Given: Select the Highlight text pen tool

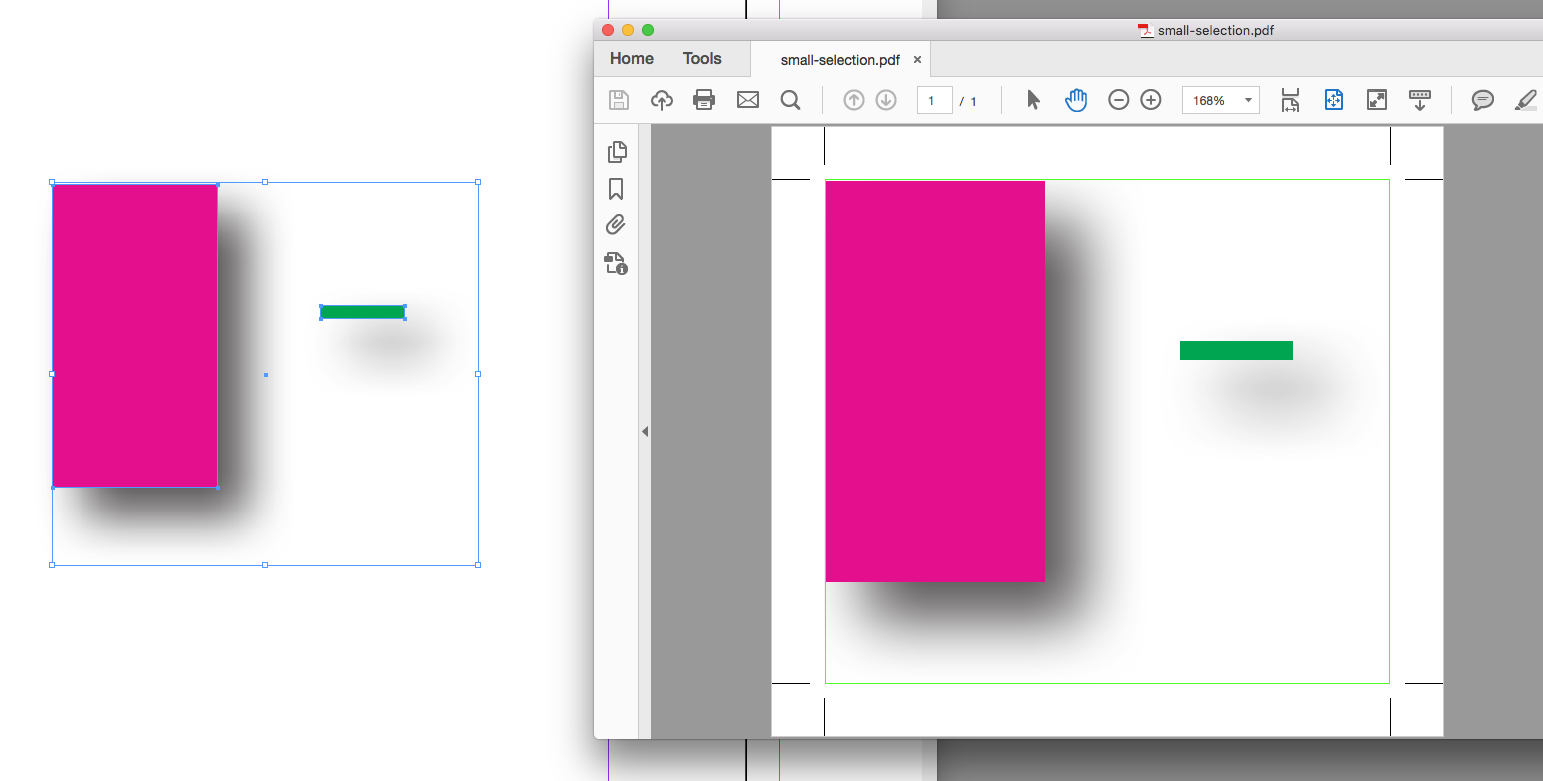Looking at the screenshot, I should [x=1526, y=100].
